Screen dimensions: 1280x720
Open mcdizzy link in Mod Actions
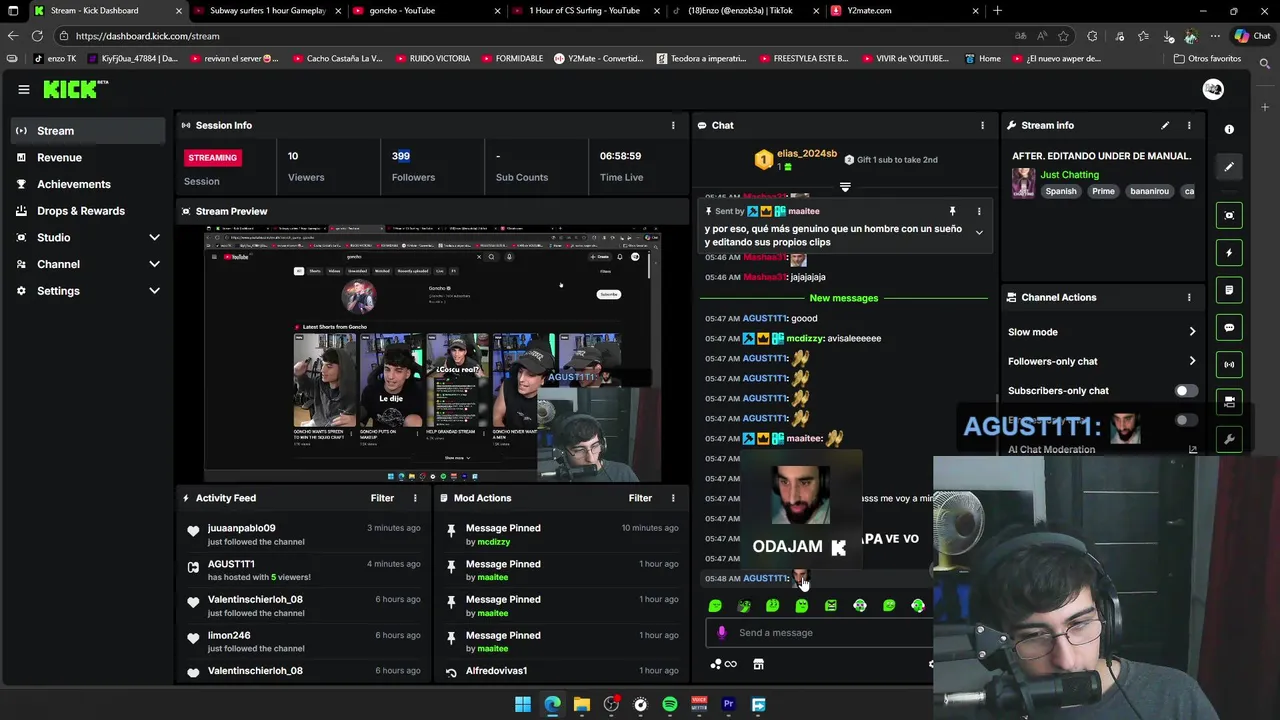(494, 542)
